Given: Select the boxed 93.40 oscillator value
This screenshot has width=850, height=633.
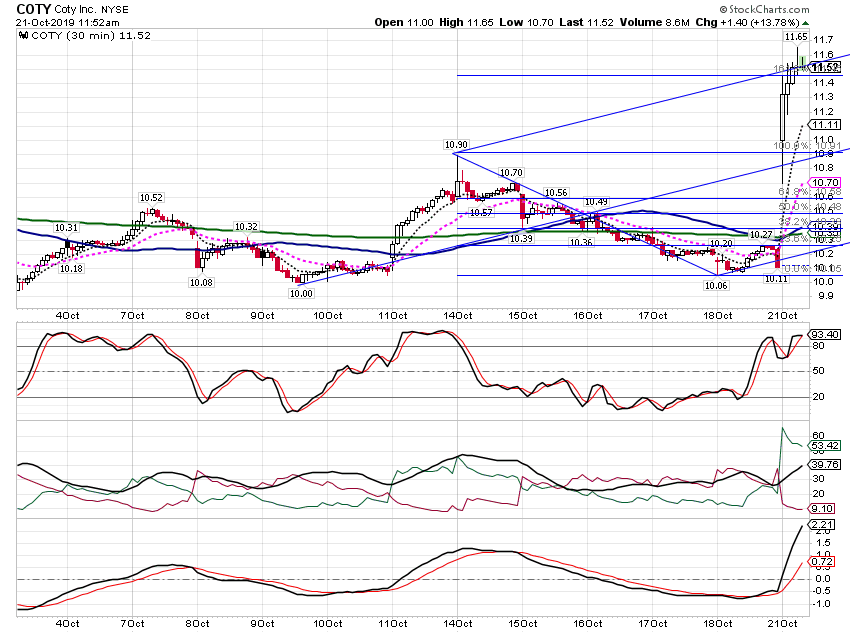Looking at the screenshot, I should [x=825, y=334].
